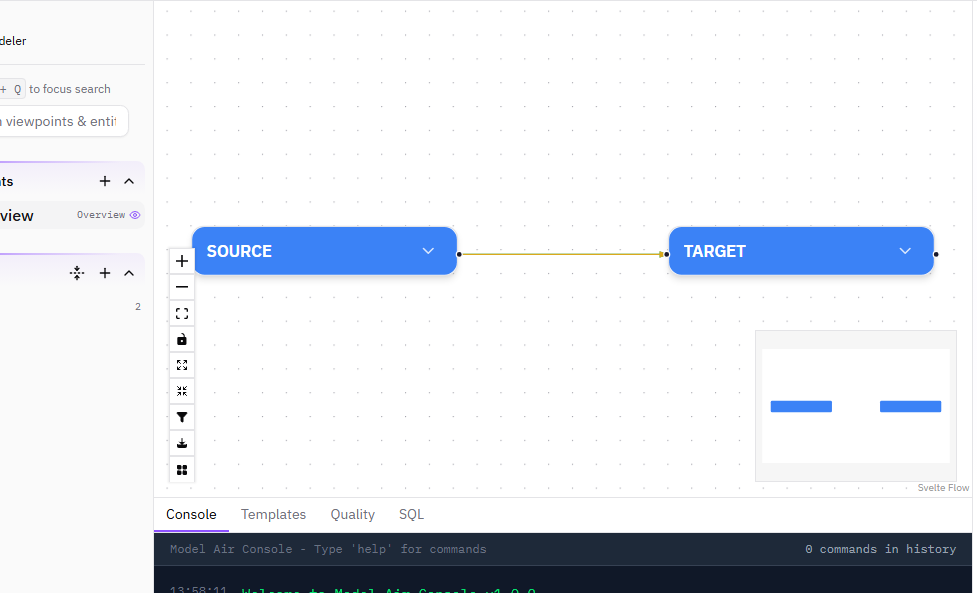Click right node block in minimap
The image size is (977, 593).
910,407
